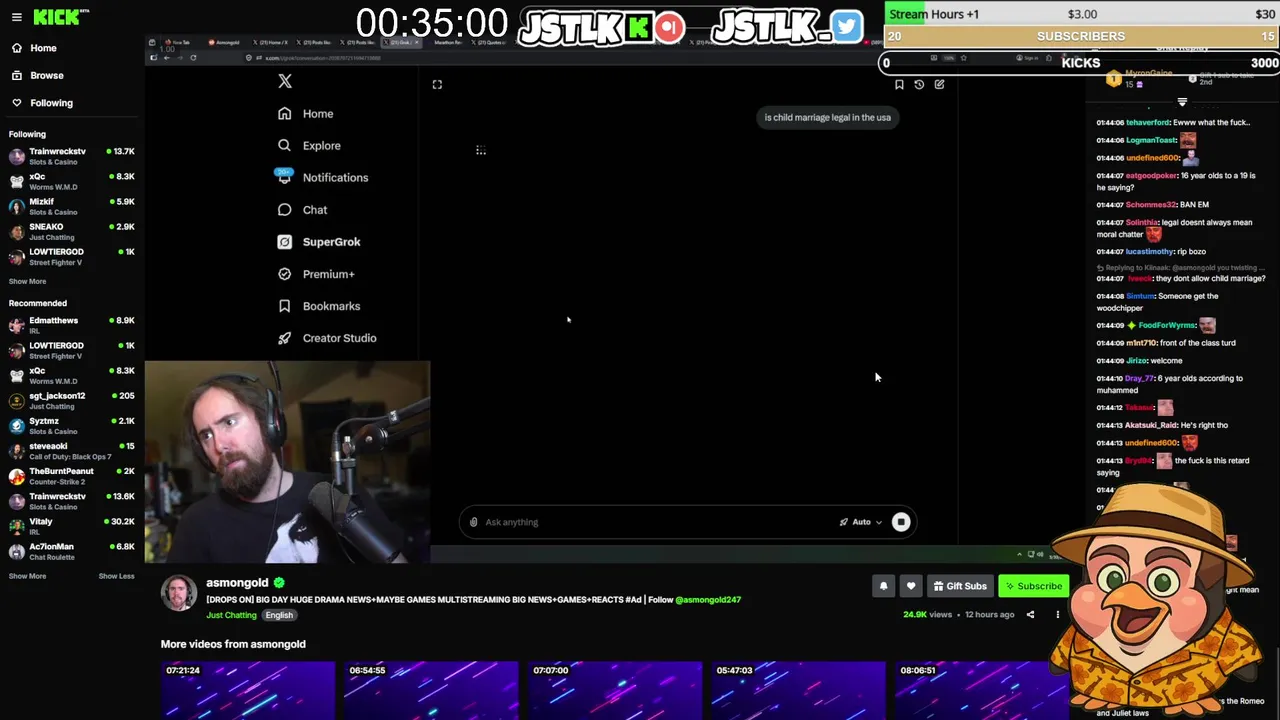Open Premium+ in X sidebar
1280x720 pixels.
[316, 274]
